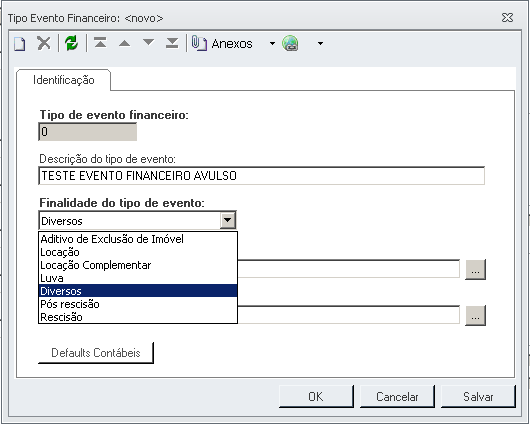Open Defaults Contábeis button
Screen dimensions: 530x425
click(96, 353)
